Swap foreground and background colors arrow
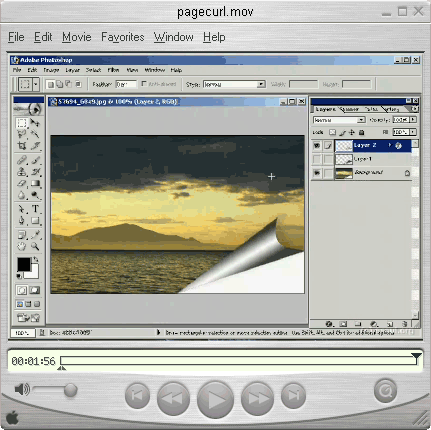The image size is (431, 430). pos(36,259)
